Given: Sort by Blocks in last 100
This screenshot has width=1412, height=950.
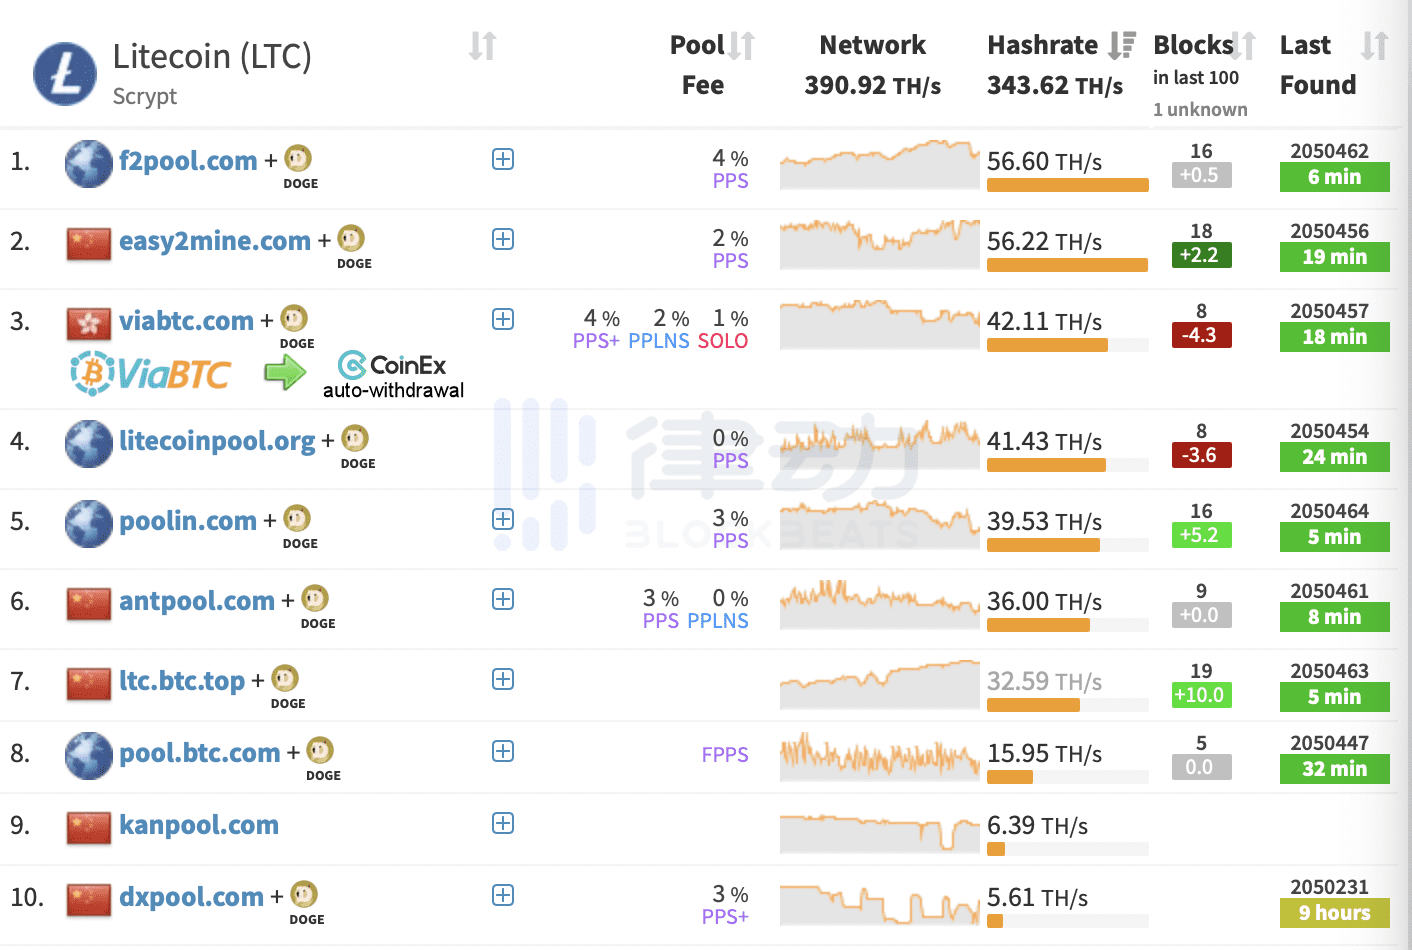Looking at the screenshot, I should tap(1243, 46).
